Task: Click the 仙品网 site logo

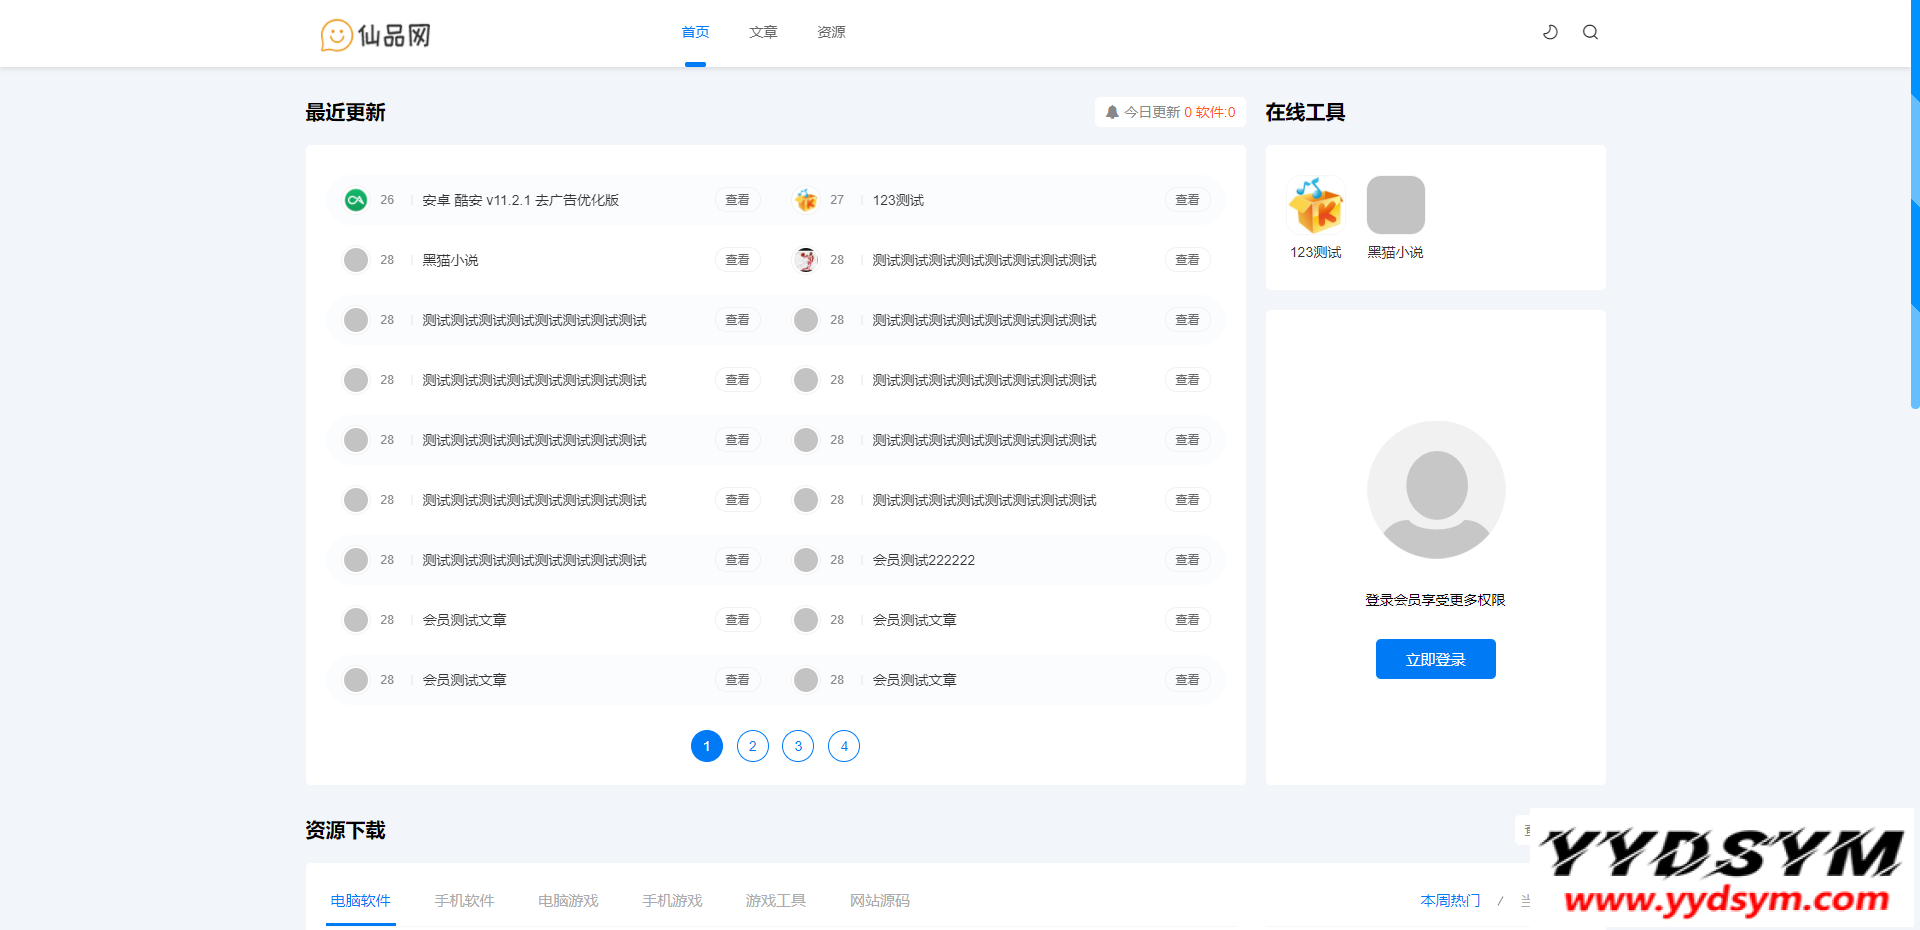Action: (x=376, y=35)
